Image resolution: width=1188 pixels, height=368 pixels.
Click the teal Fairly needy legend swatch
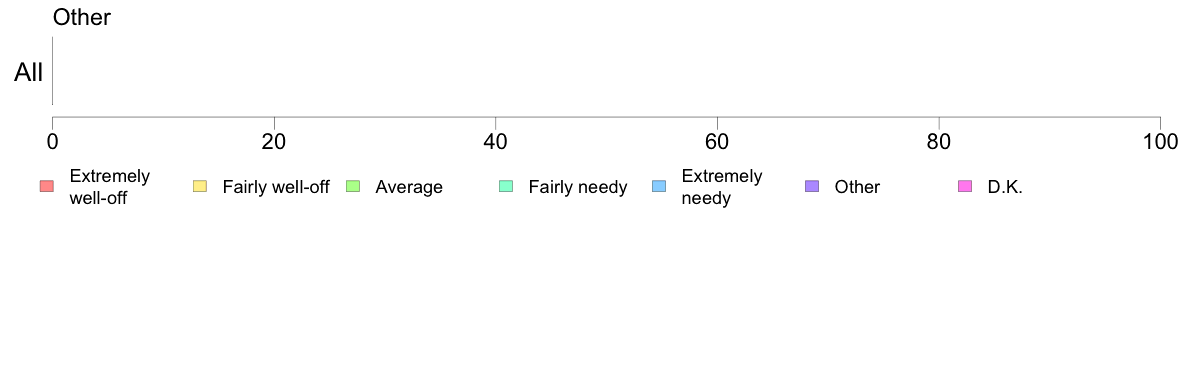pyautogui.click(x=506, y=187)
